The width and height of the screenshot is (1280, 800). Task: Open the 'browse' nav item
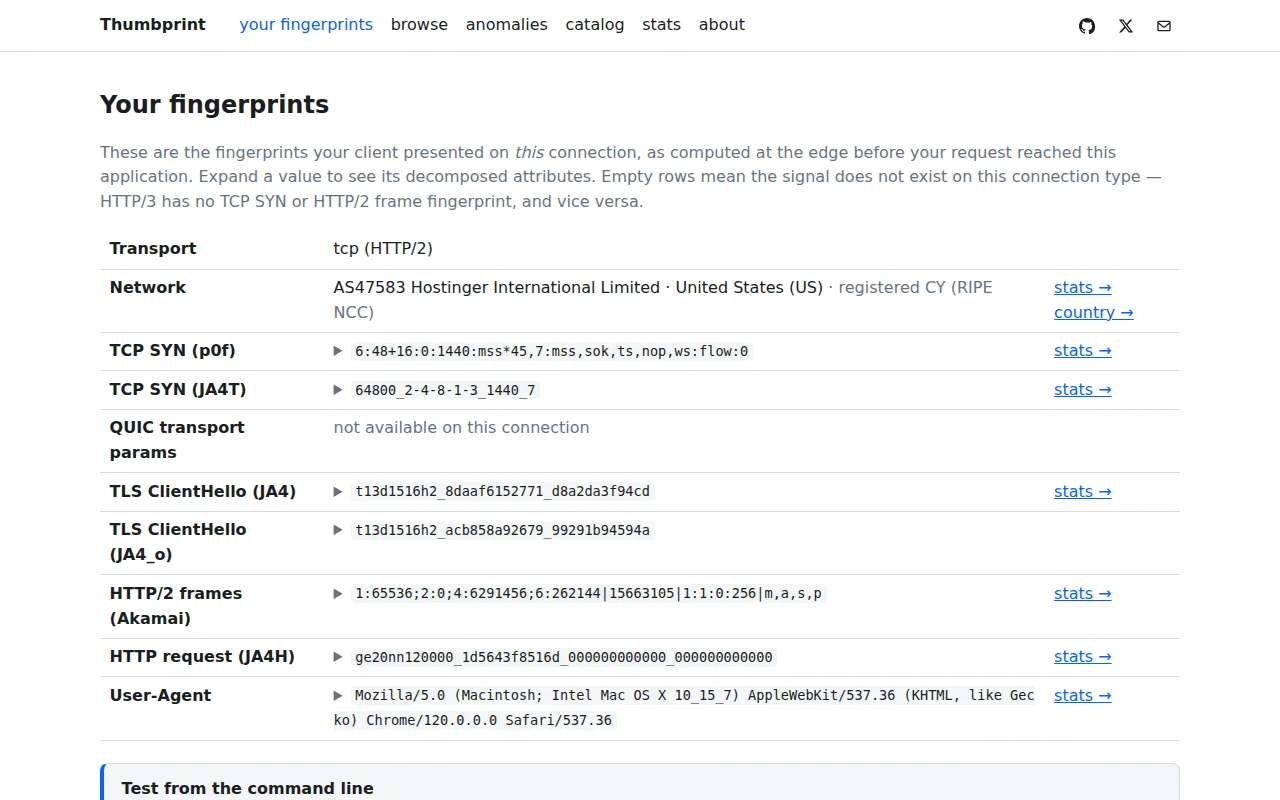click(419, 25)
